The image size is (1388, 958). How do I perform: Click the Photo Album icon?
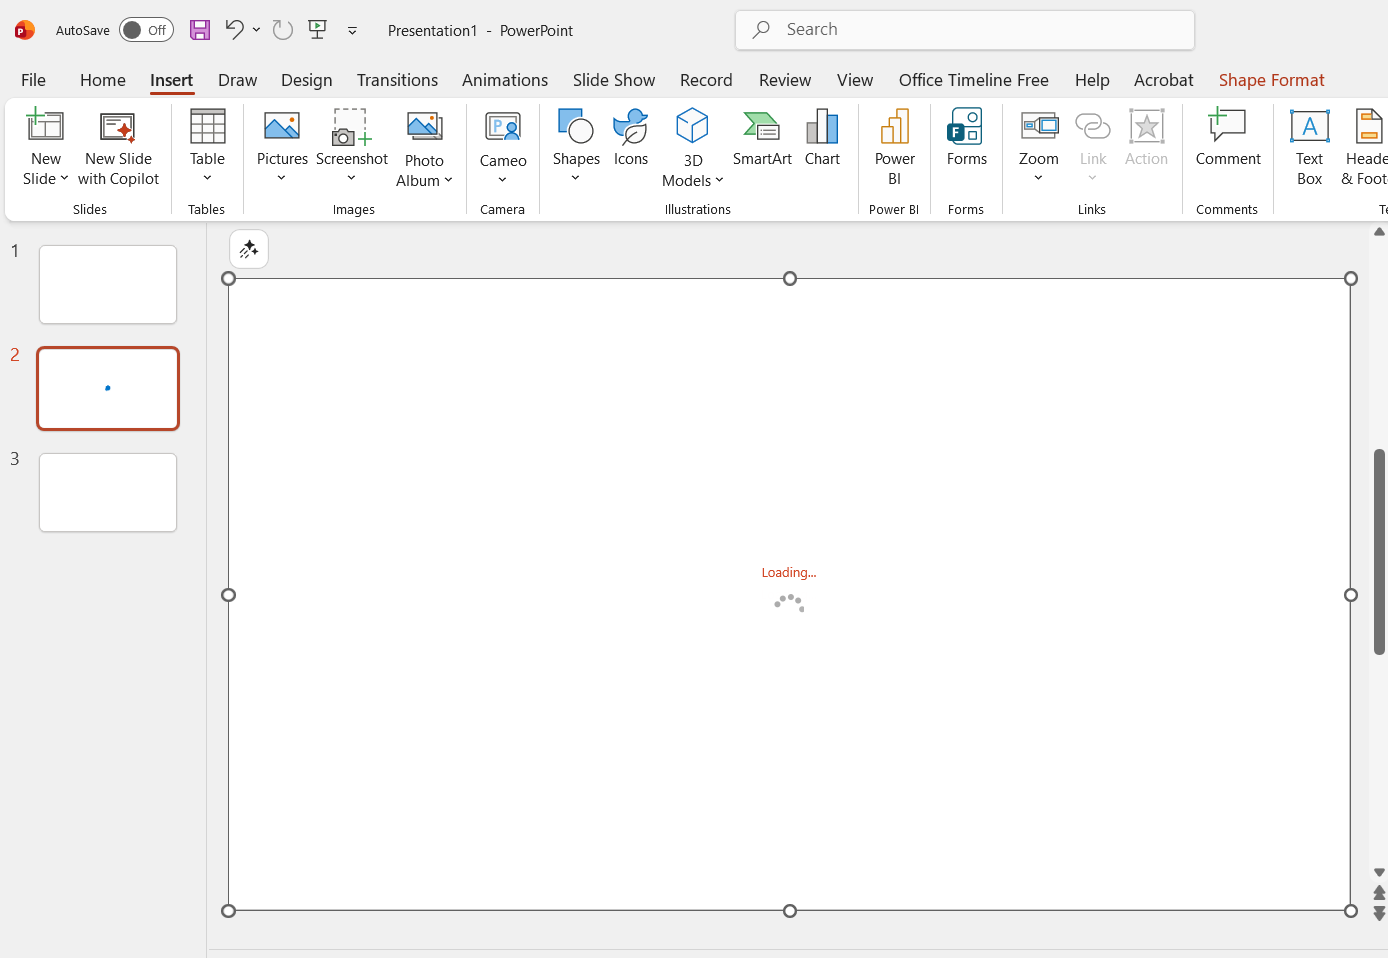[x=424, y=127]
